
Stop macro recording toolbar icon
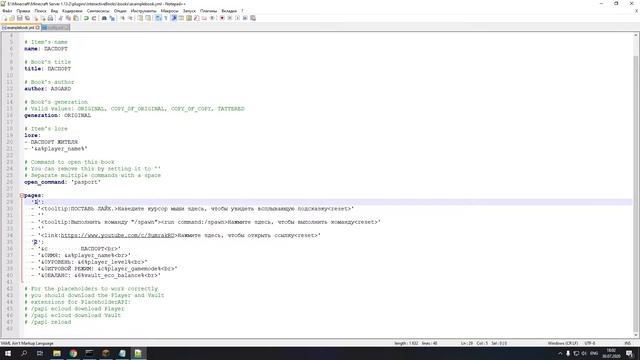(229, 18)
